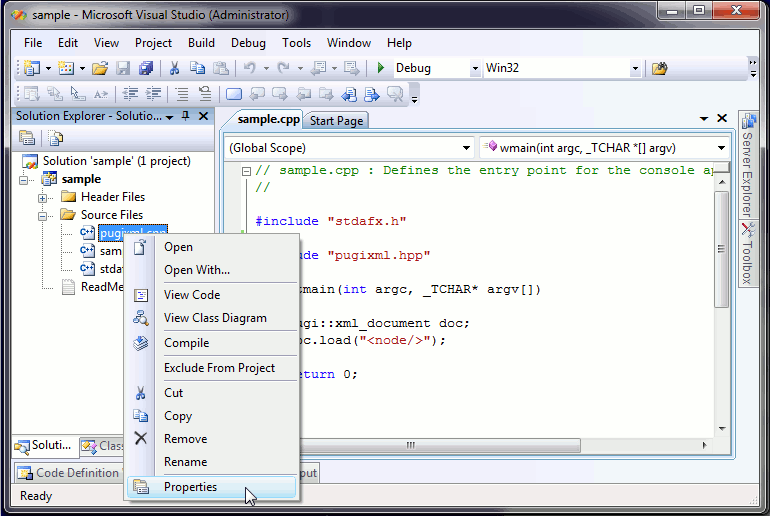
Task: Toggle auto-hide pin on Solution Explorer
Action: click(x=185, y=117)
